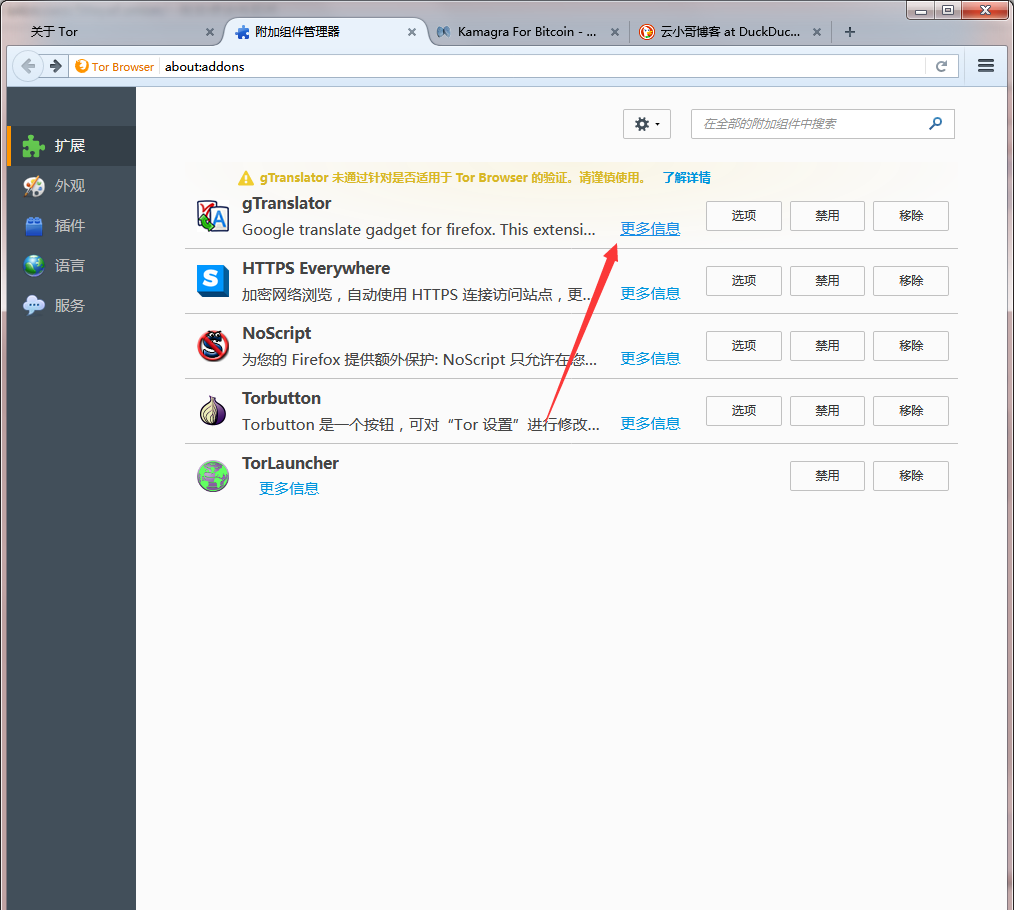This screenshot has width=1014, height=910.
Task: Open 选项 options for HTTPS Everywhere
Action: pyautogui.click(x=744, y=281)
